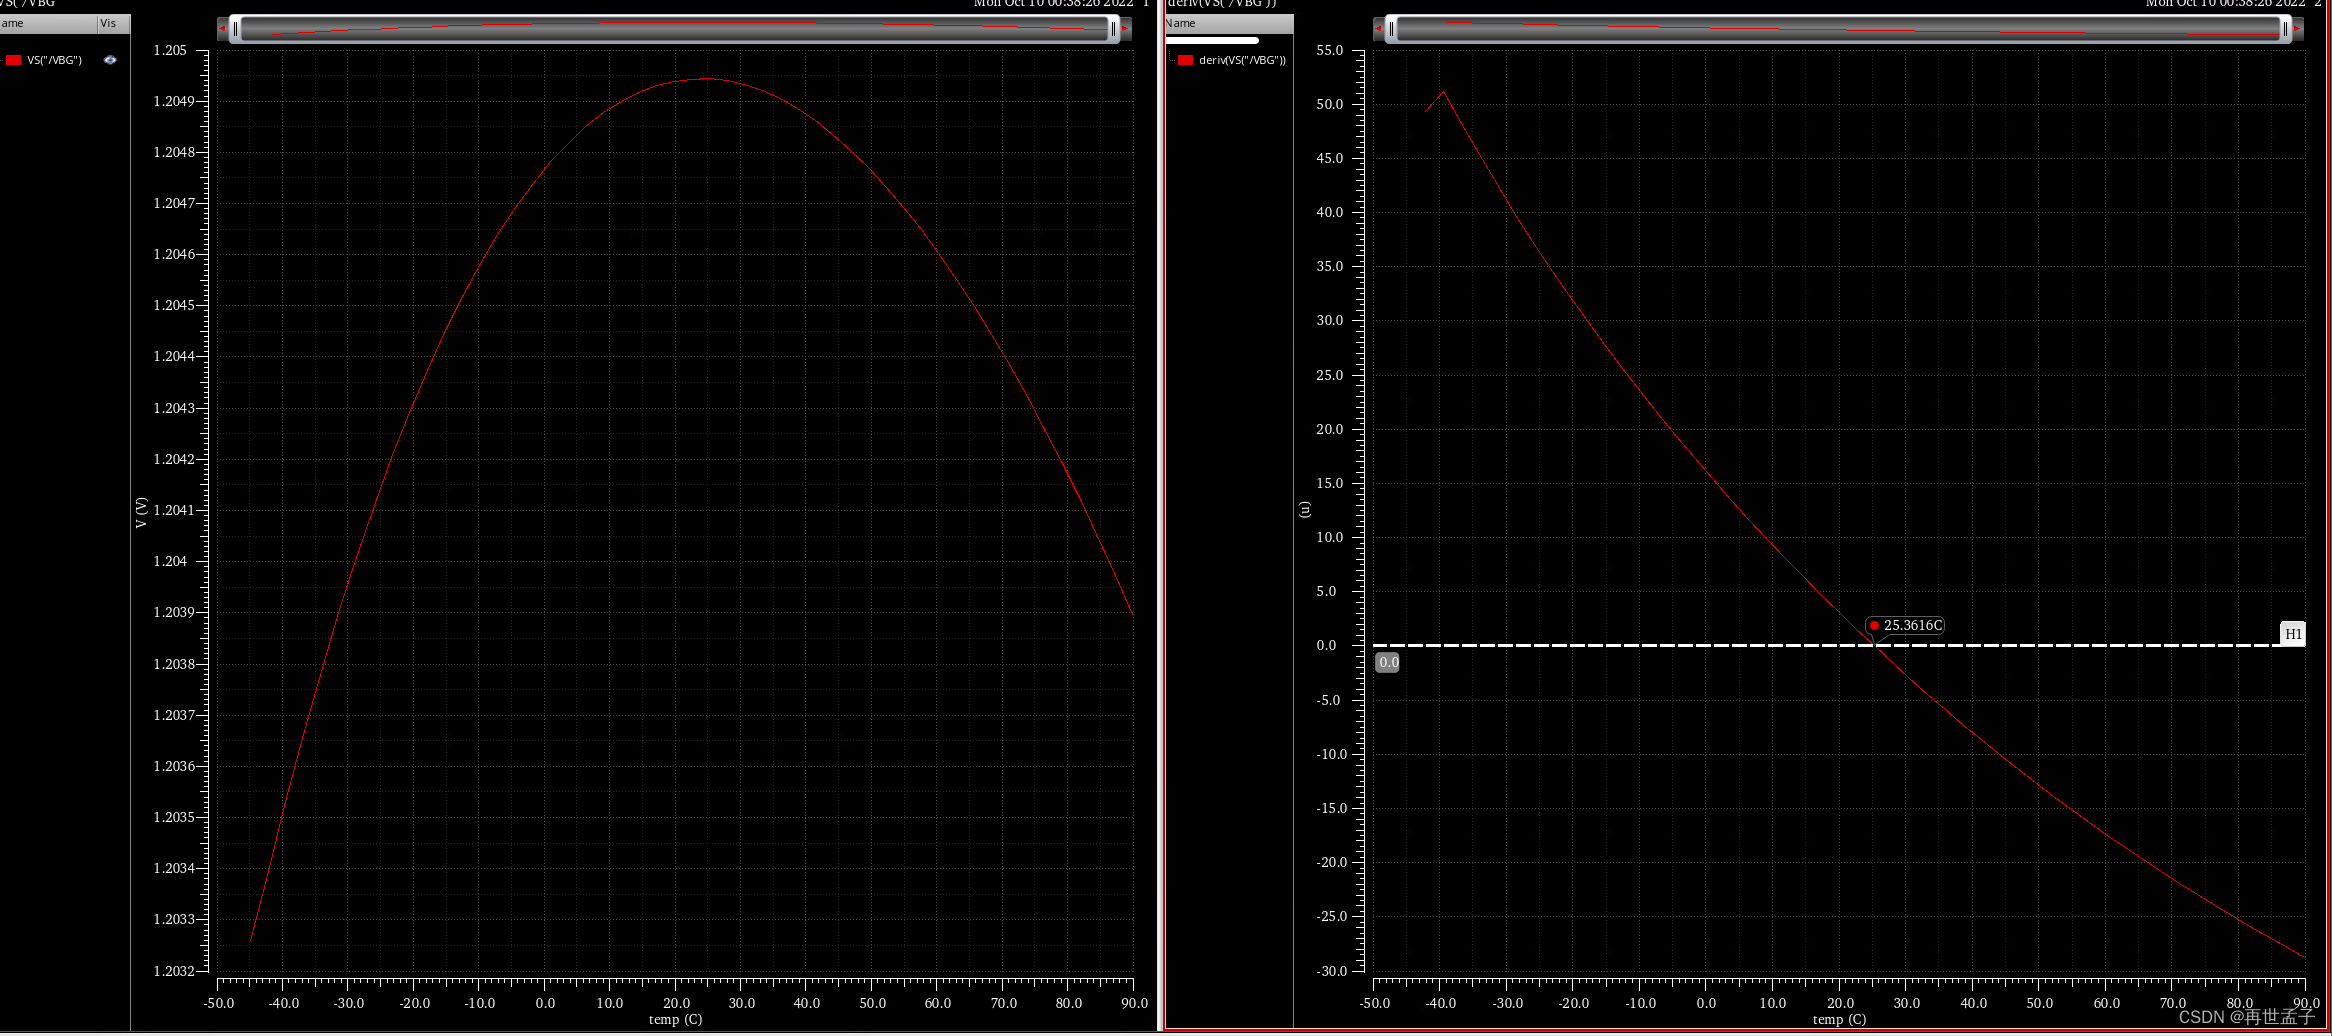Click the deriv curve's kink near -40 degrees

[1442, 92]
